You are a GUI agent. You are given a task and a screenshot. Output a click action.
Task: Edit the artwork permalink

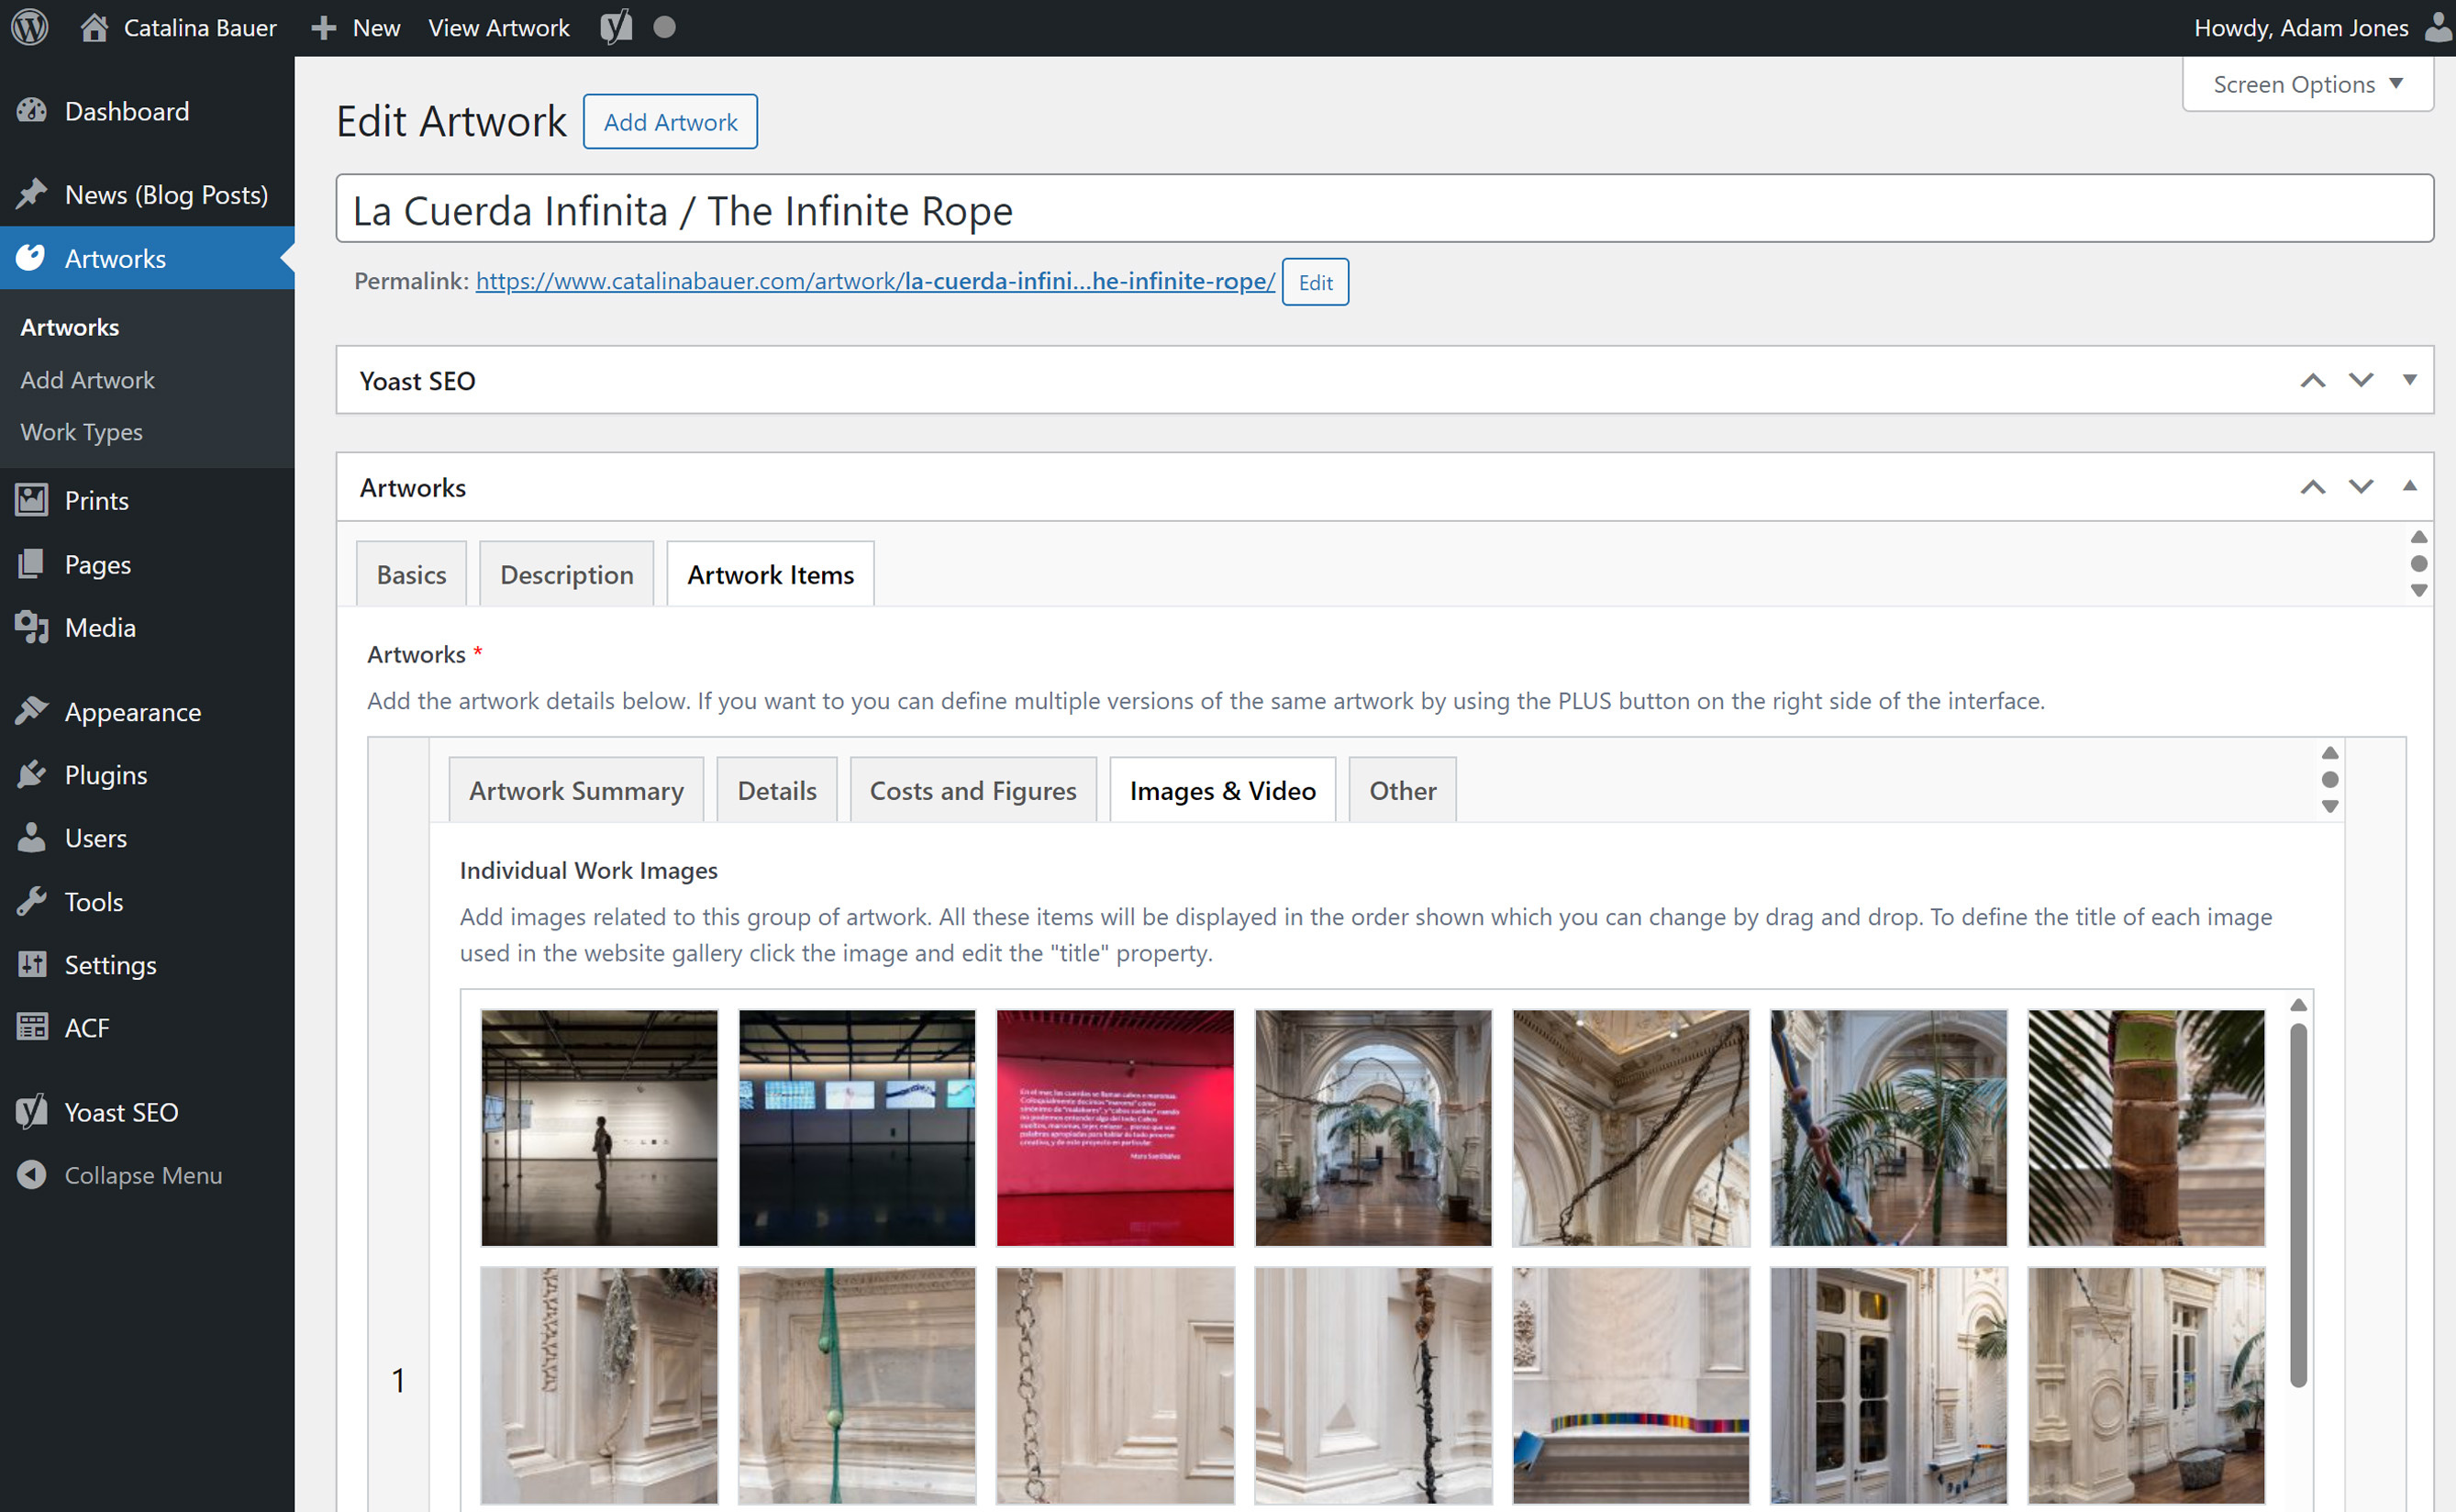point(1315,283)
